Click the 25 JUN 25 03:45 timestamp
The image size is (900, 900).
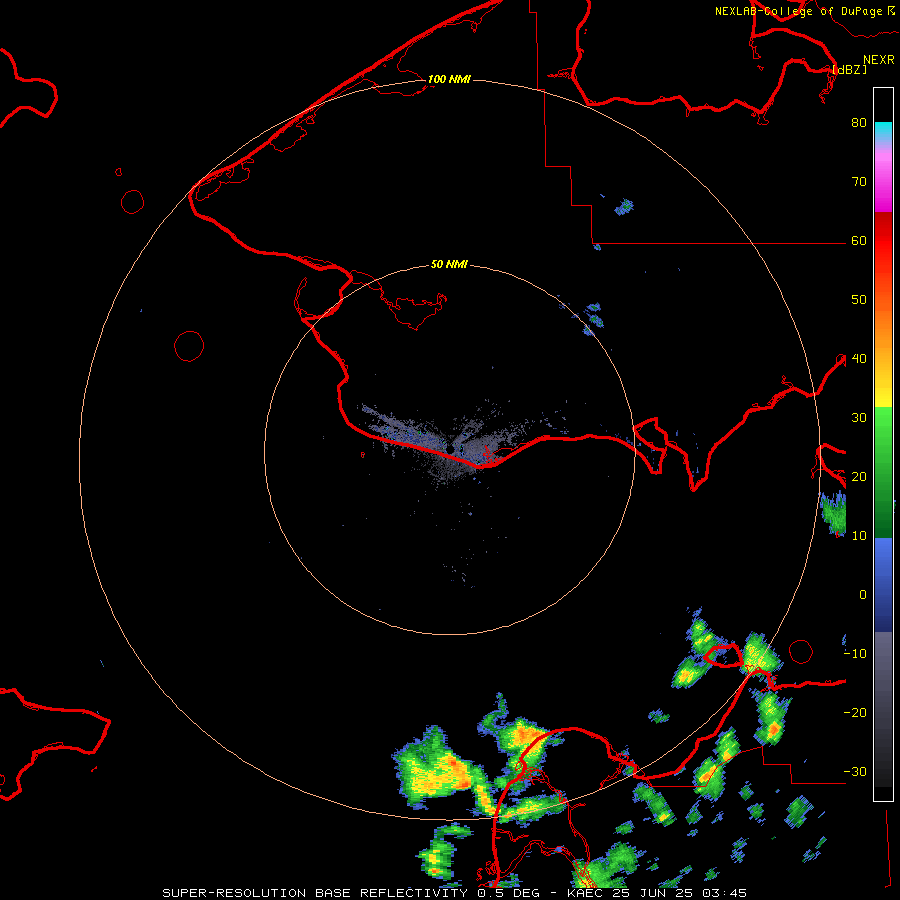(x=680, y=893)
